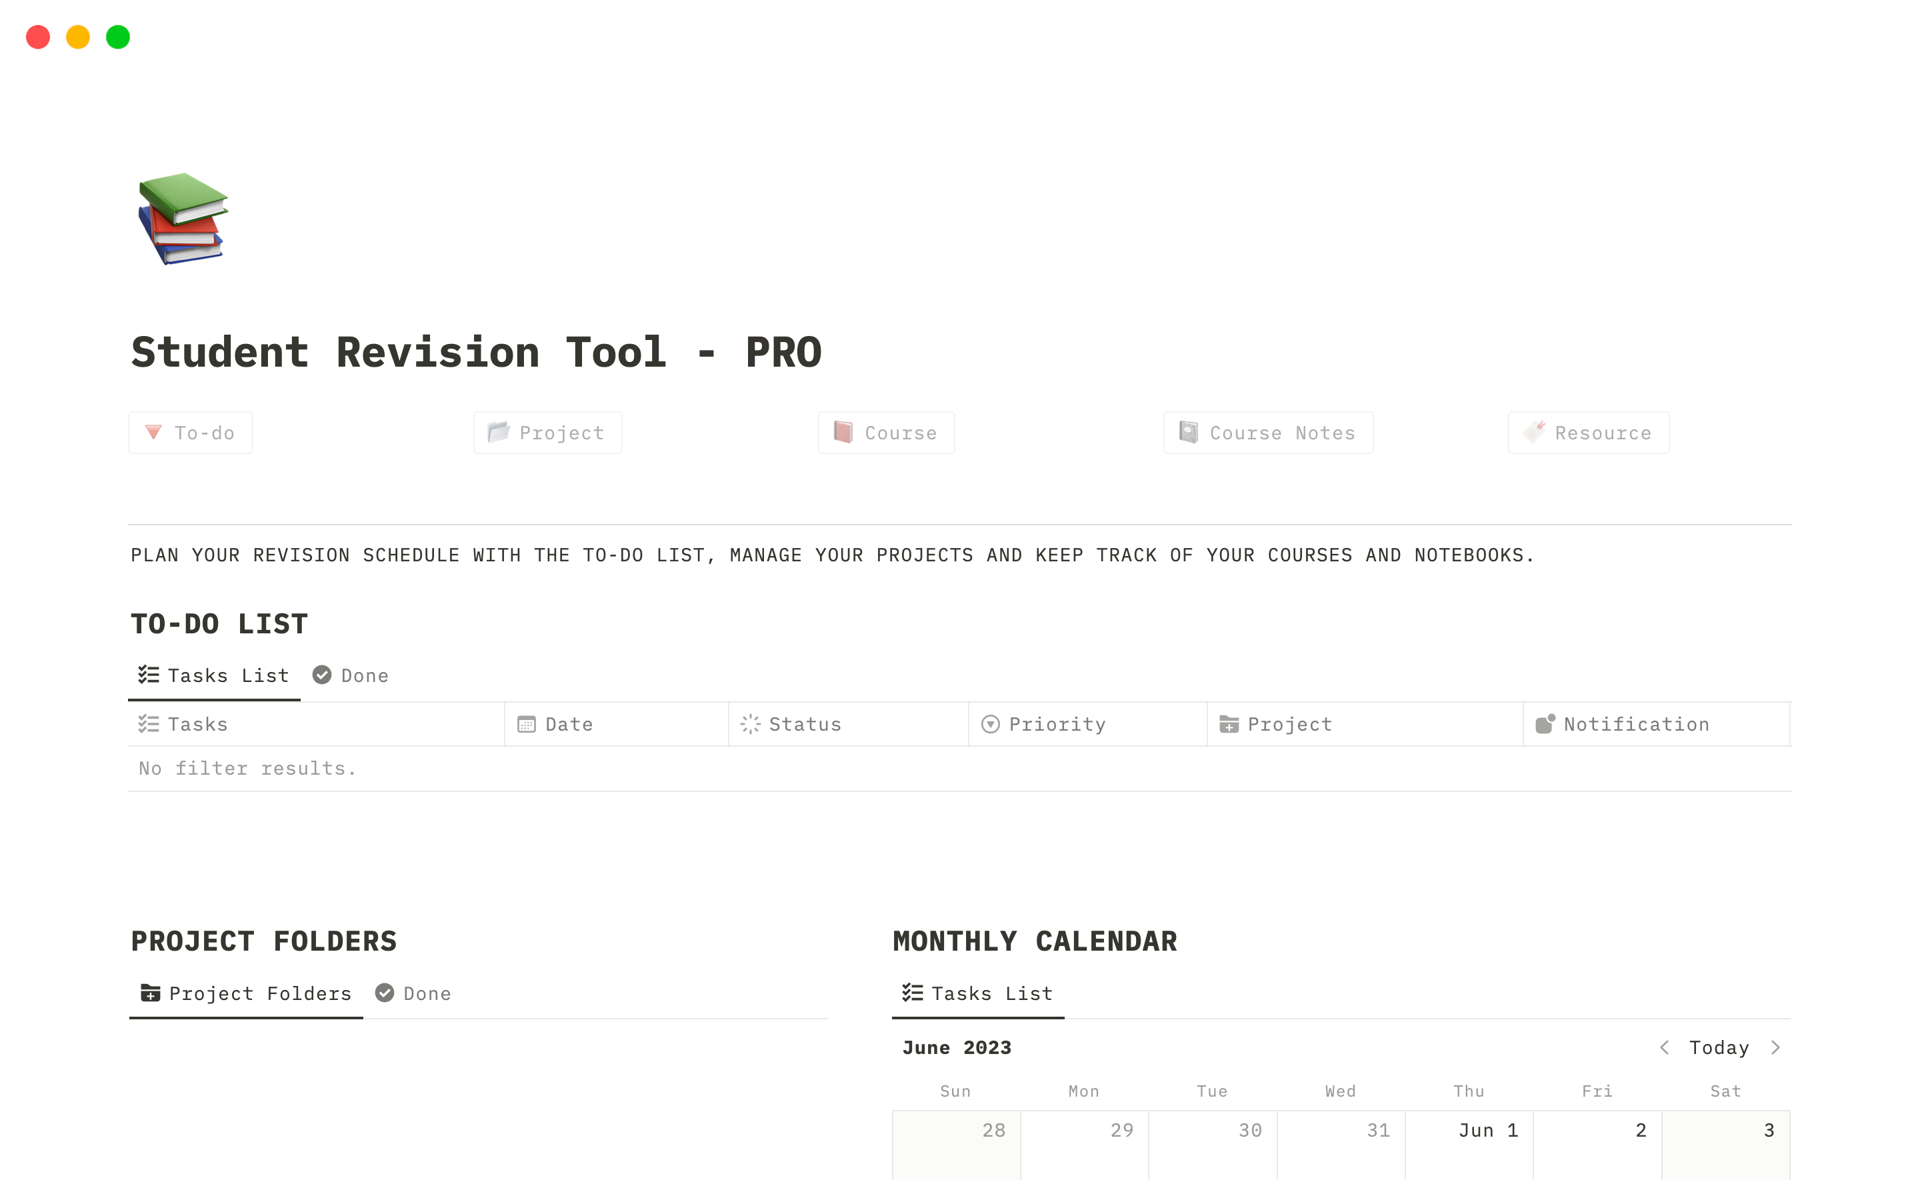Open the Course Notes notebook button
The image size is (1920, 1200).
(1267, 433)
